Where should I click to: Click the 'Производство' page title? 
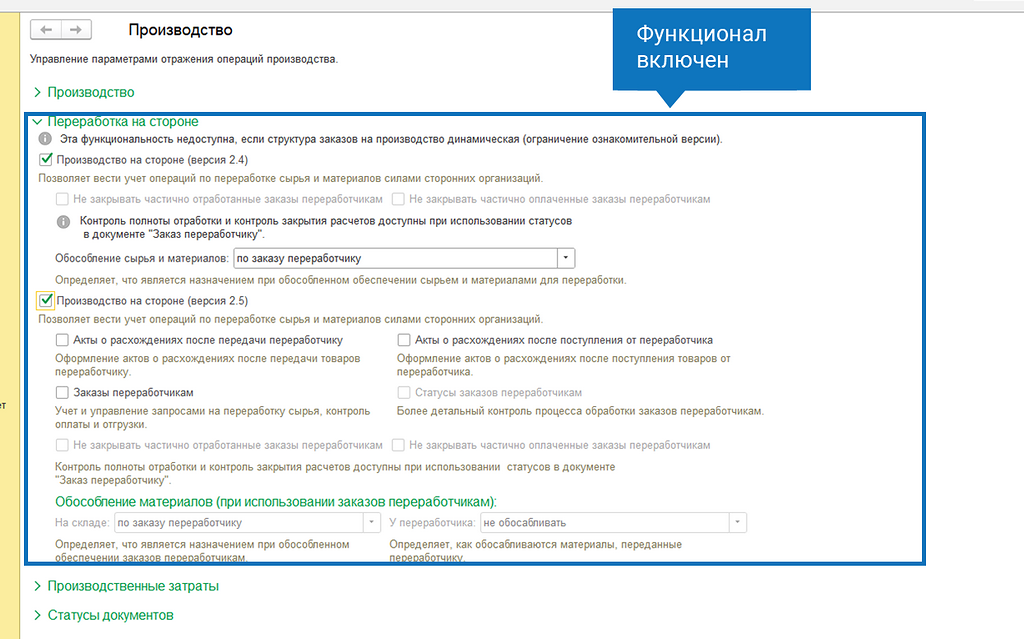pyautogui.click(x=180, y=30)
